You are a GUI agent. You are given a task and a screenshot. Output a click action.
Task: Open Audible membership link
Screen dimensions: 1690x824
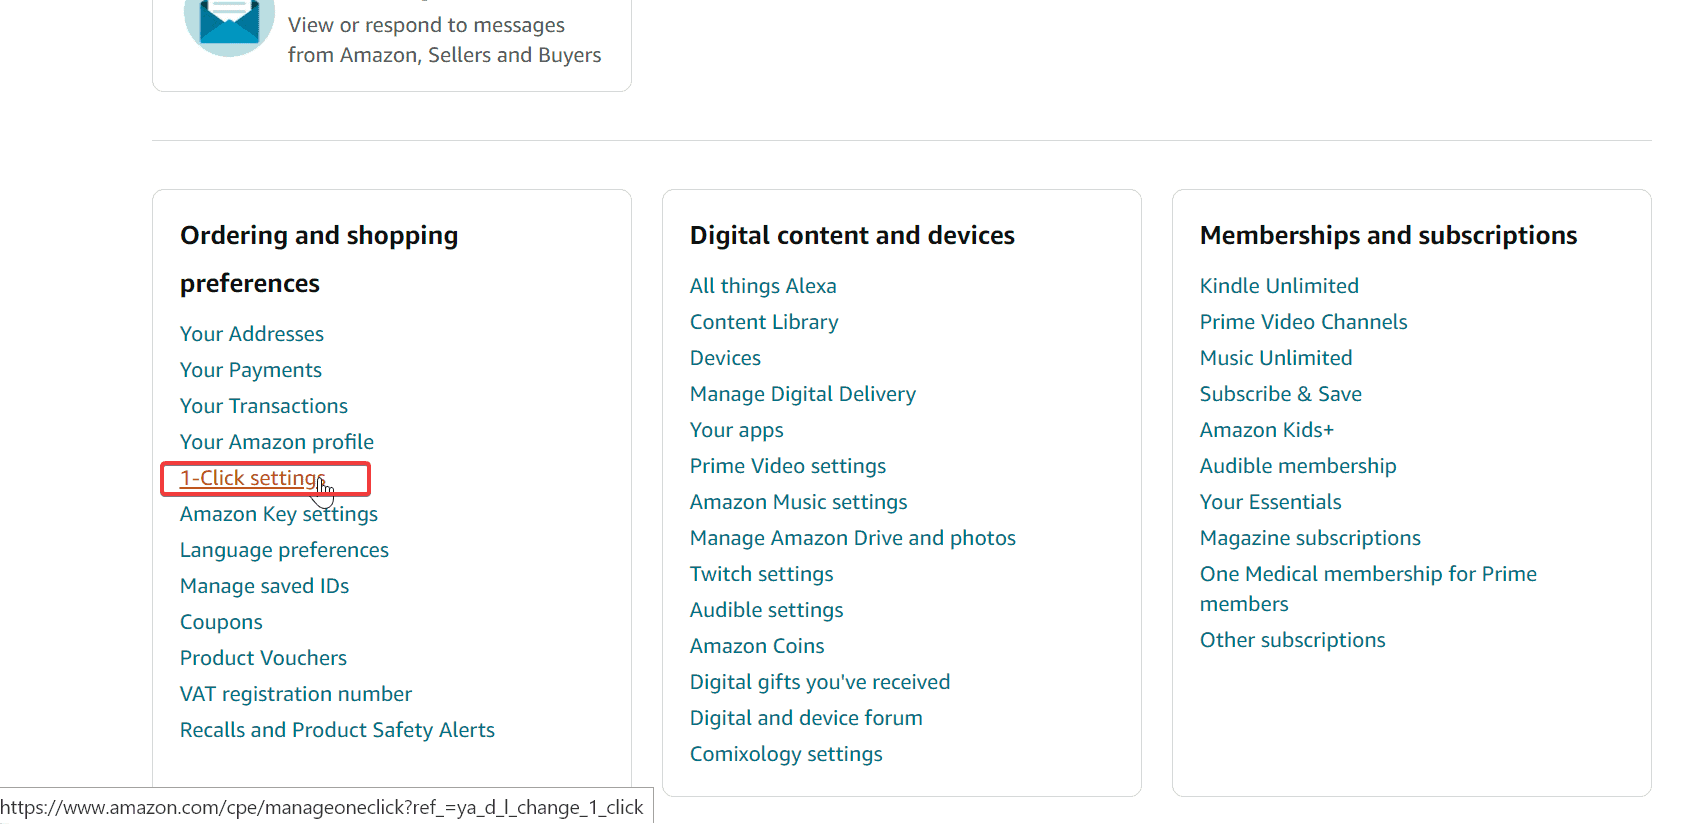click(1298, 466)
